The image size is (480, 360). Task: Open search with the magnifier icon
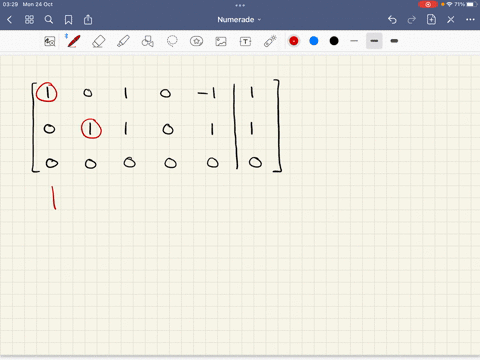[49, 20]
